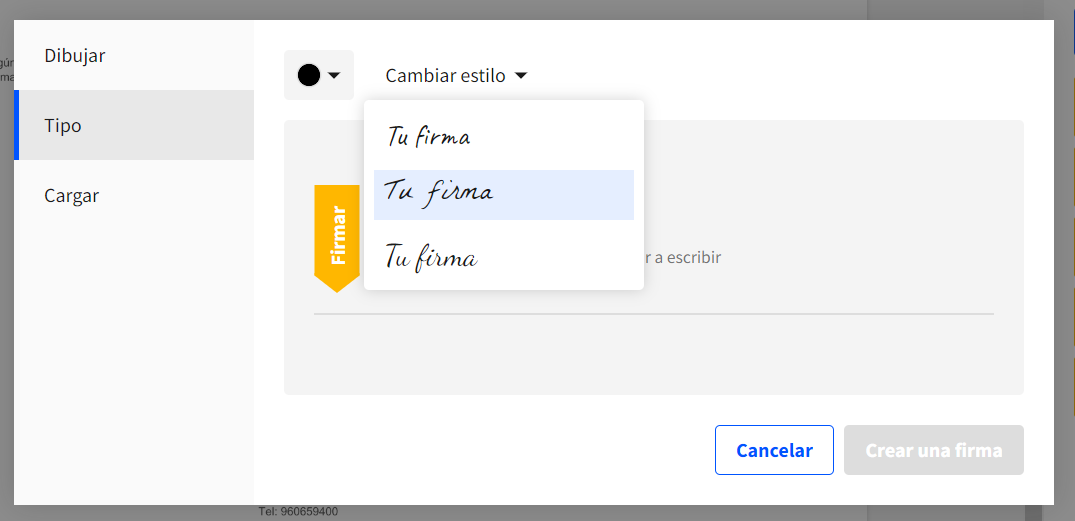Select the highlighted second Tu firma style
Image resolution: width=1075 pixels, height=521 pixels.
tap(503, 195)
